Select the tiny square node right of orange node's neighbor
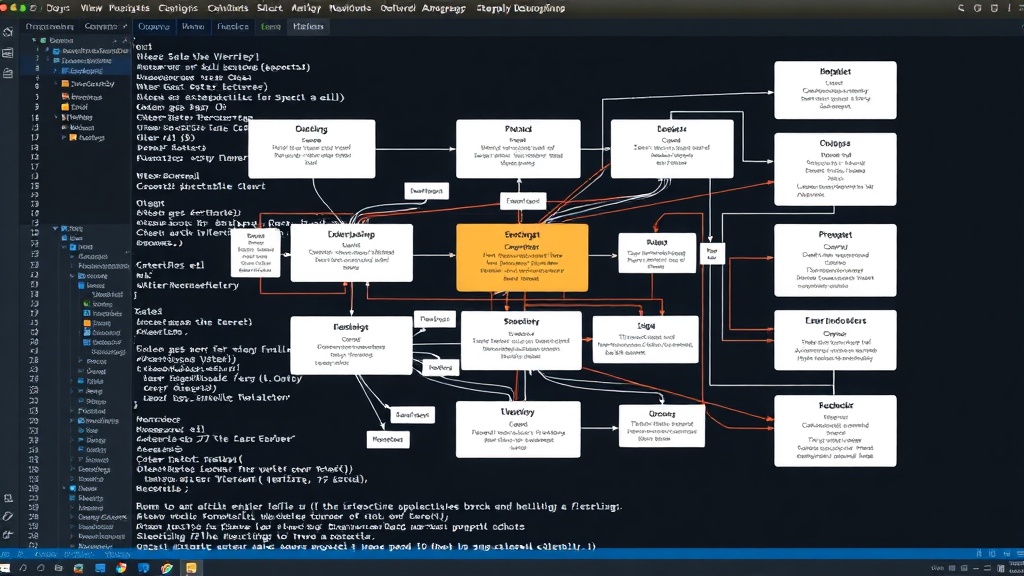Image resolution: width=1024 pixels, height=576 pixels. (x=712, y=253)
